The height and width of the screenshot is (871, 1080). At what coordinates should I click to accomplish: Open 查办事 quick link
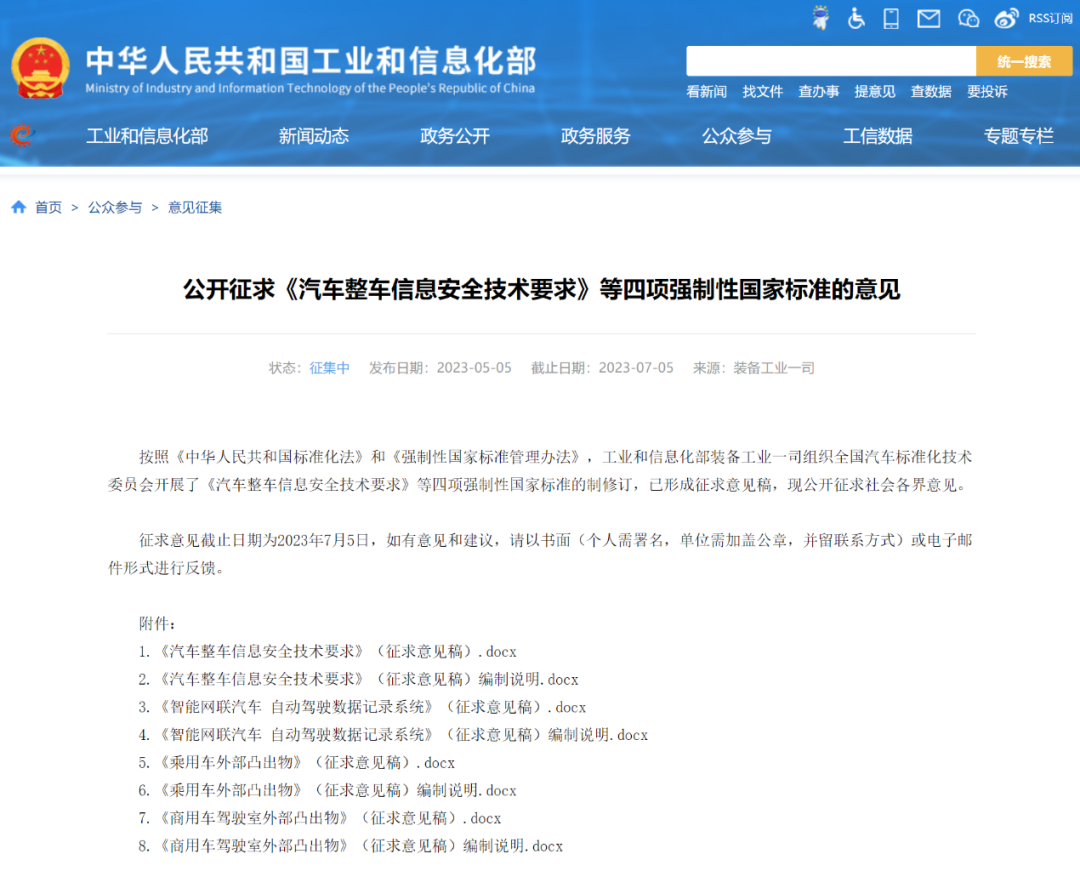pos(819,92)
